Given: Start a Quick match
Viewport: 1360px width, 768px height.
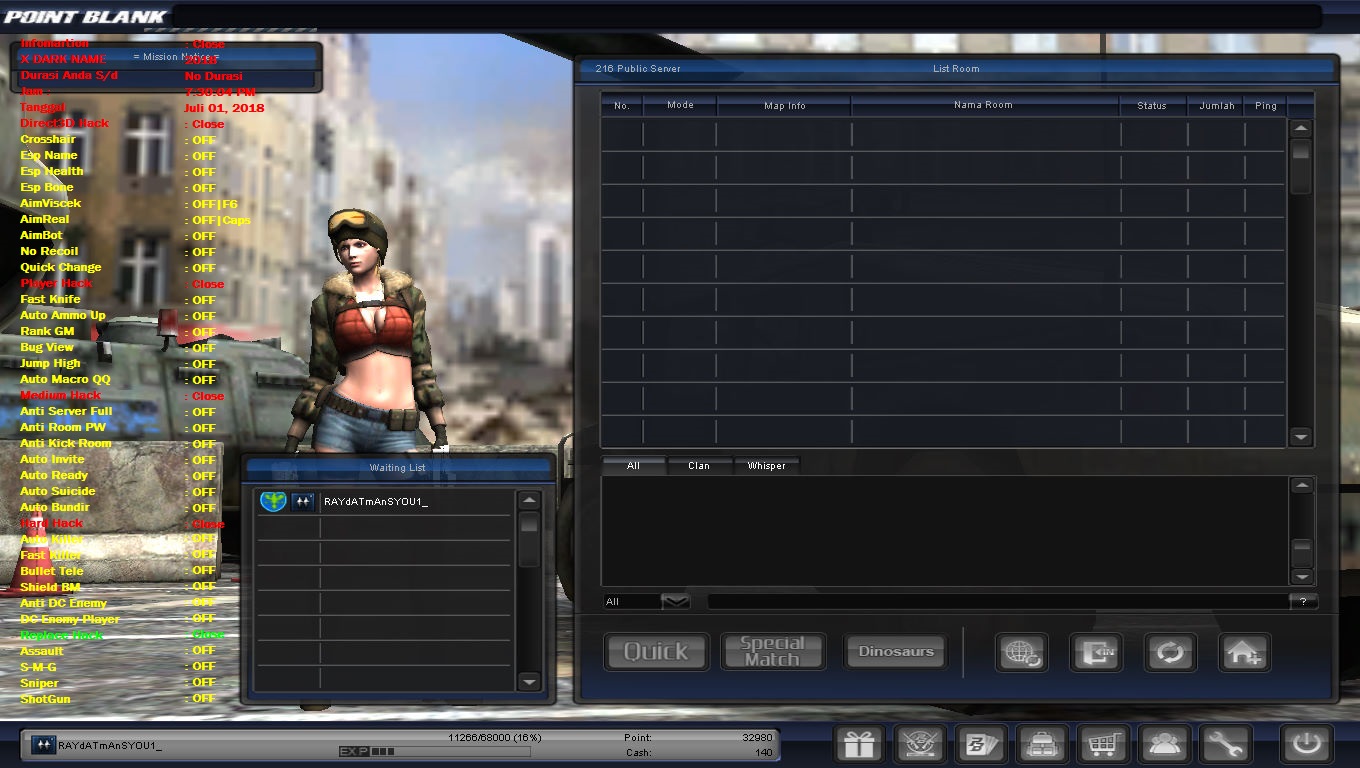Looking at the screenshot, I should (x=656, y=652).
